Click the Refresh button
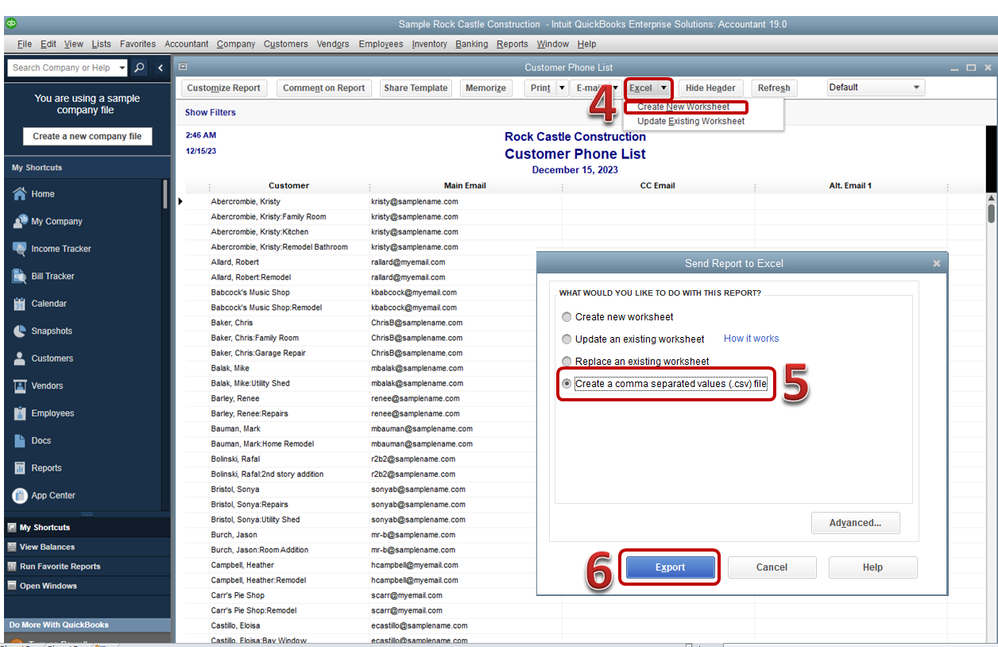This screenshot has height=647, width=998. coord(774,88)
